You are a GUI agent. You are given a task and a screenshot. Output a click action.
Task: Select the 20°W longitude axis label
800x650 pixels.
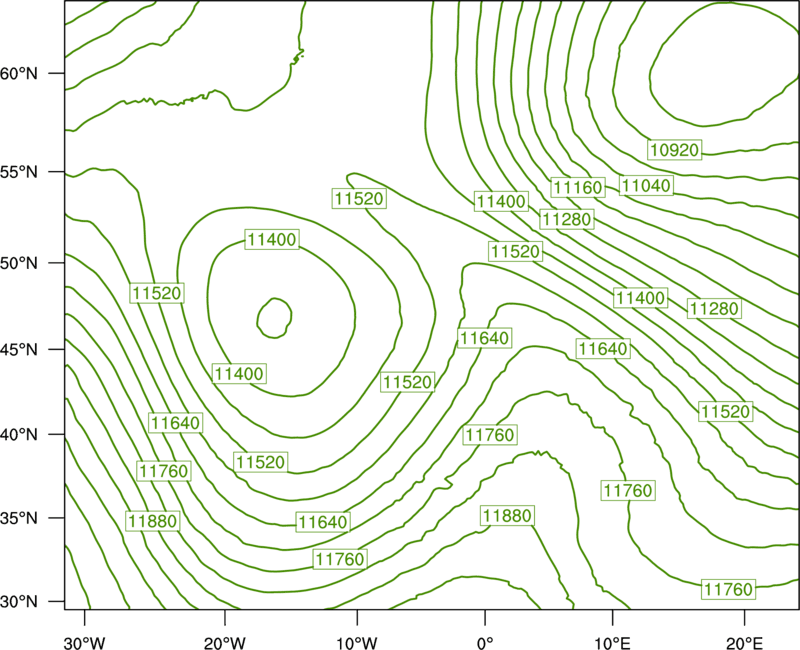[x=225, y=643]
